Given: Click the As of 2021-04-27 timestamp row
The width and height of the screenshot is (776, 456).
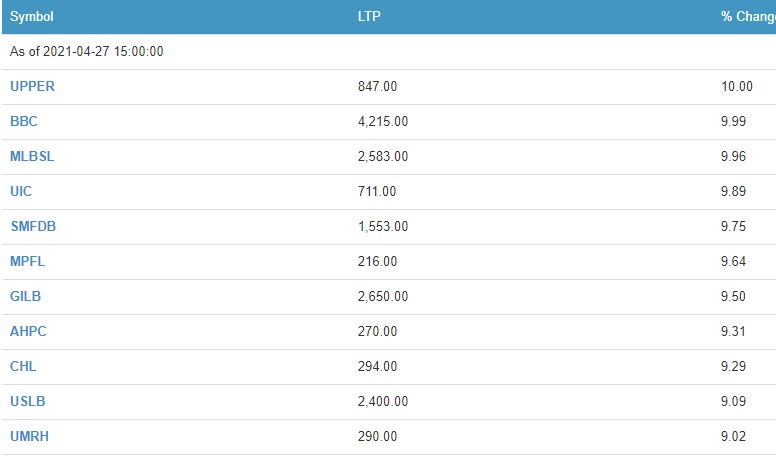Looking at the screenshot, I should (x=87, y=52).
